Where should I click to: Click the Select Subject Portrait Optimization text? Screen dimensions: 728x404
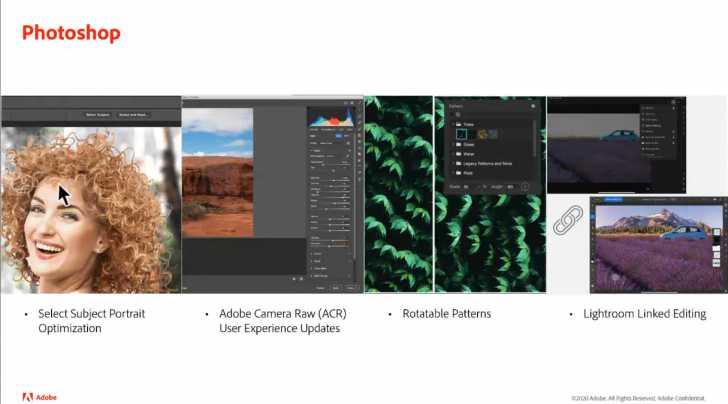point(91,321)
